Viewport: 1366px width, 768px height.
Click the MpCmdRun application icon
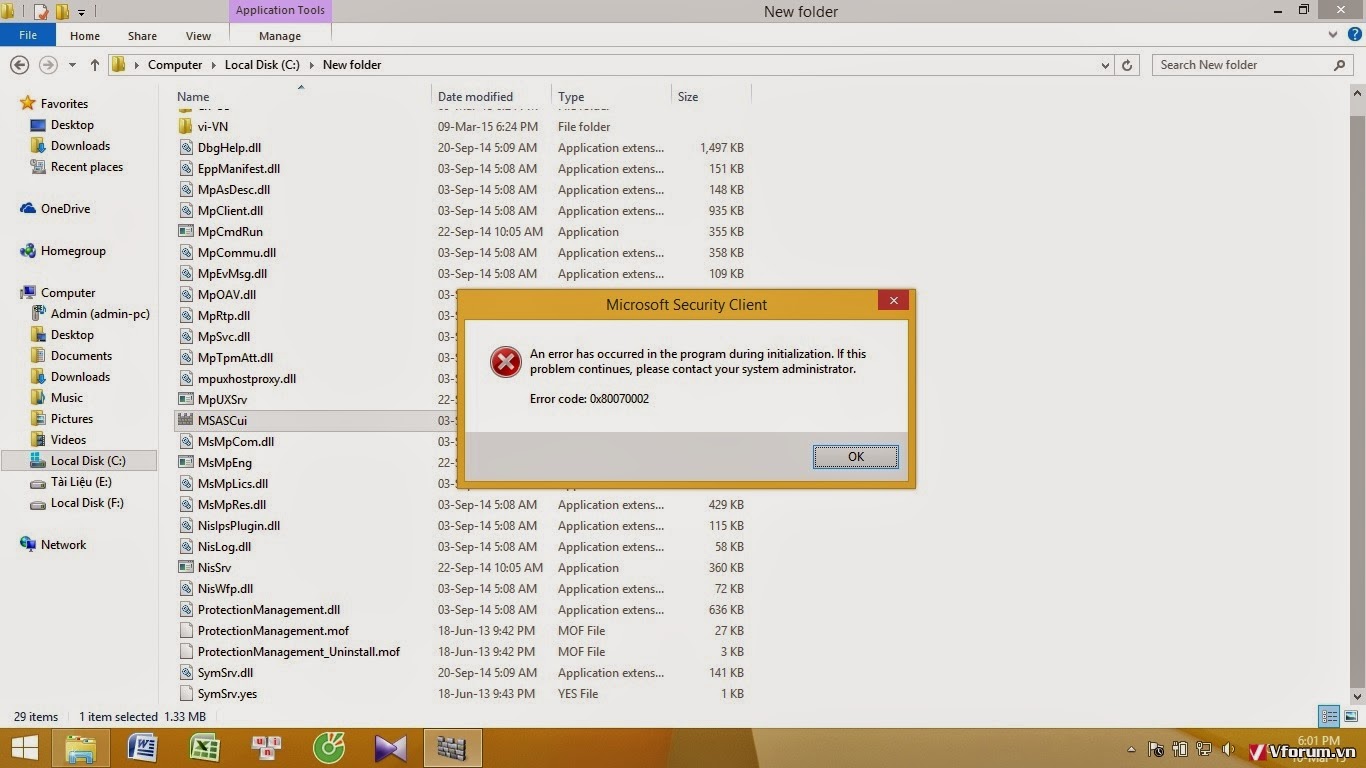coord(185,231)
